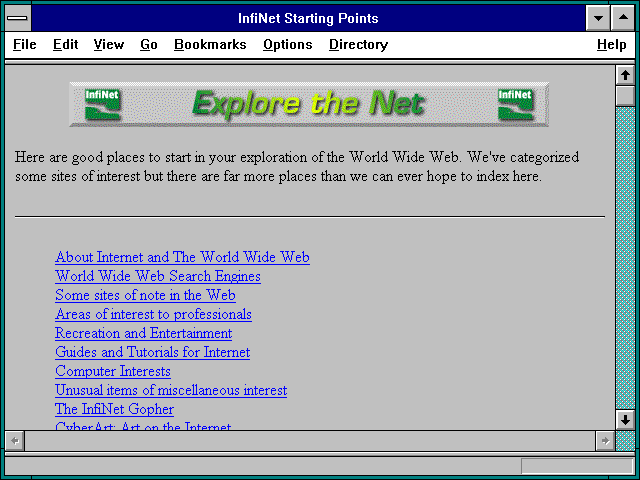Click the horizontal scrollbar left arrow
Viewport: 640px width, 480px height.
click(x=15, y=441)
